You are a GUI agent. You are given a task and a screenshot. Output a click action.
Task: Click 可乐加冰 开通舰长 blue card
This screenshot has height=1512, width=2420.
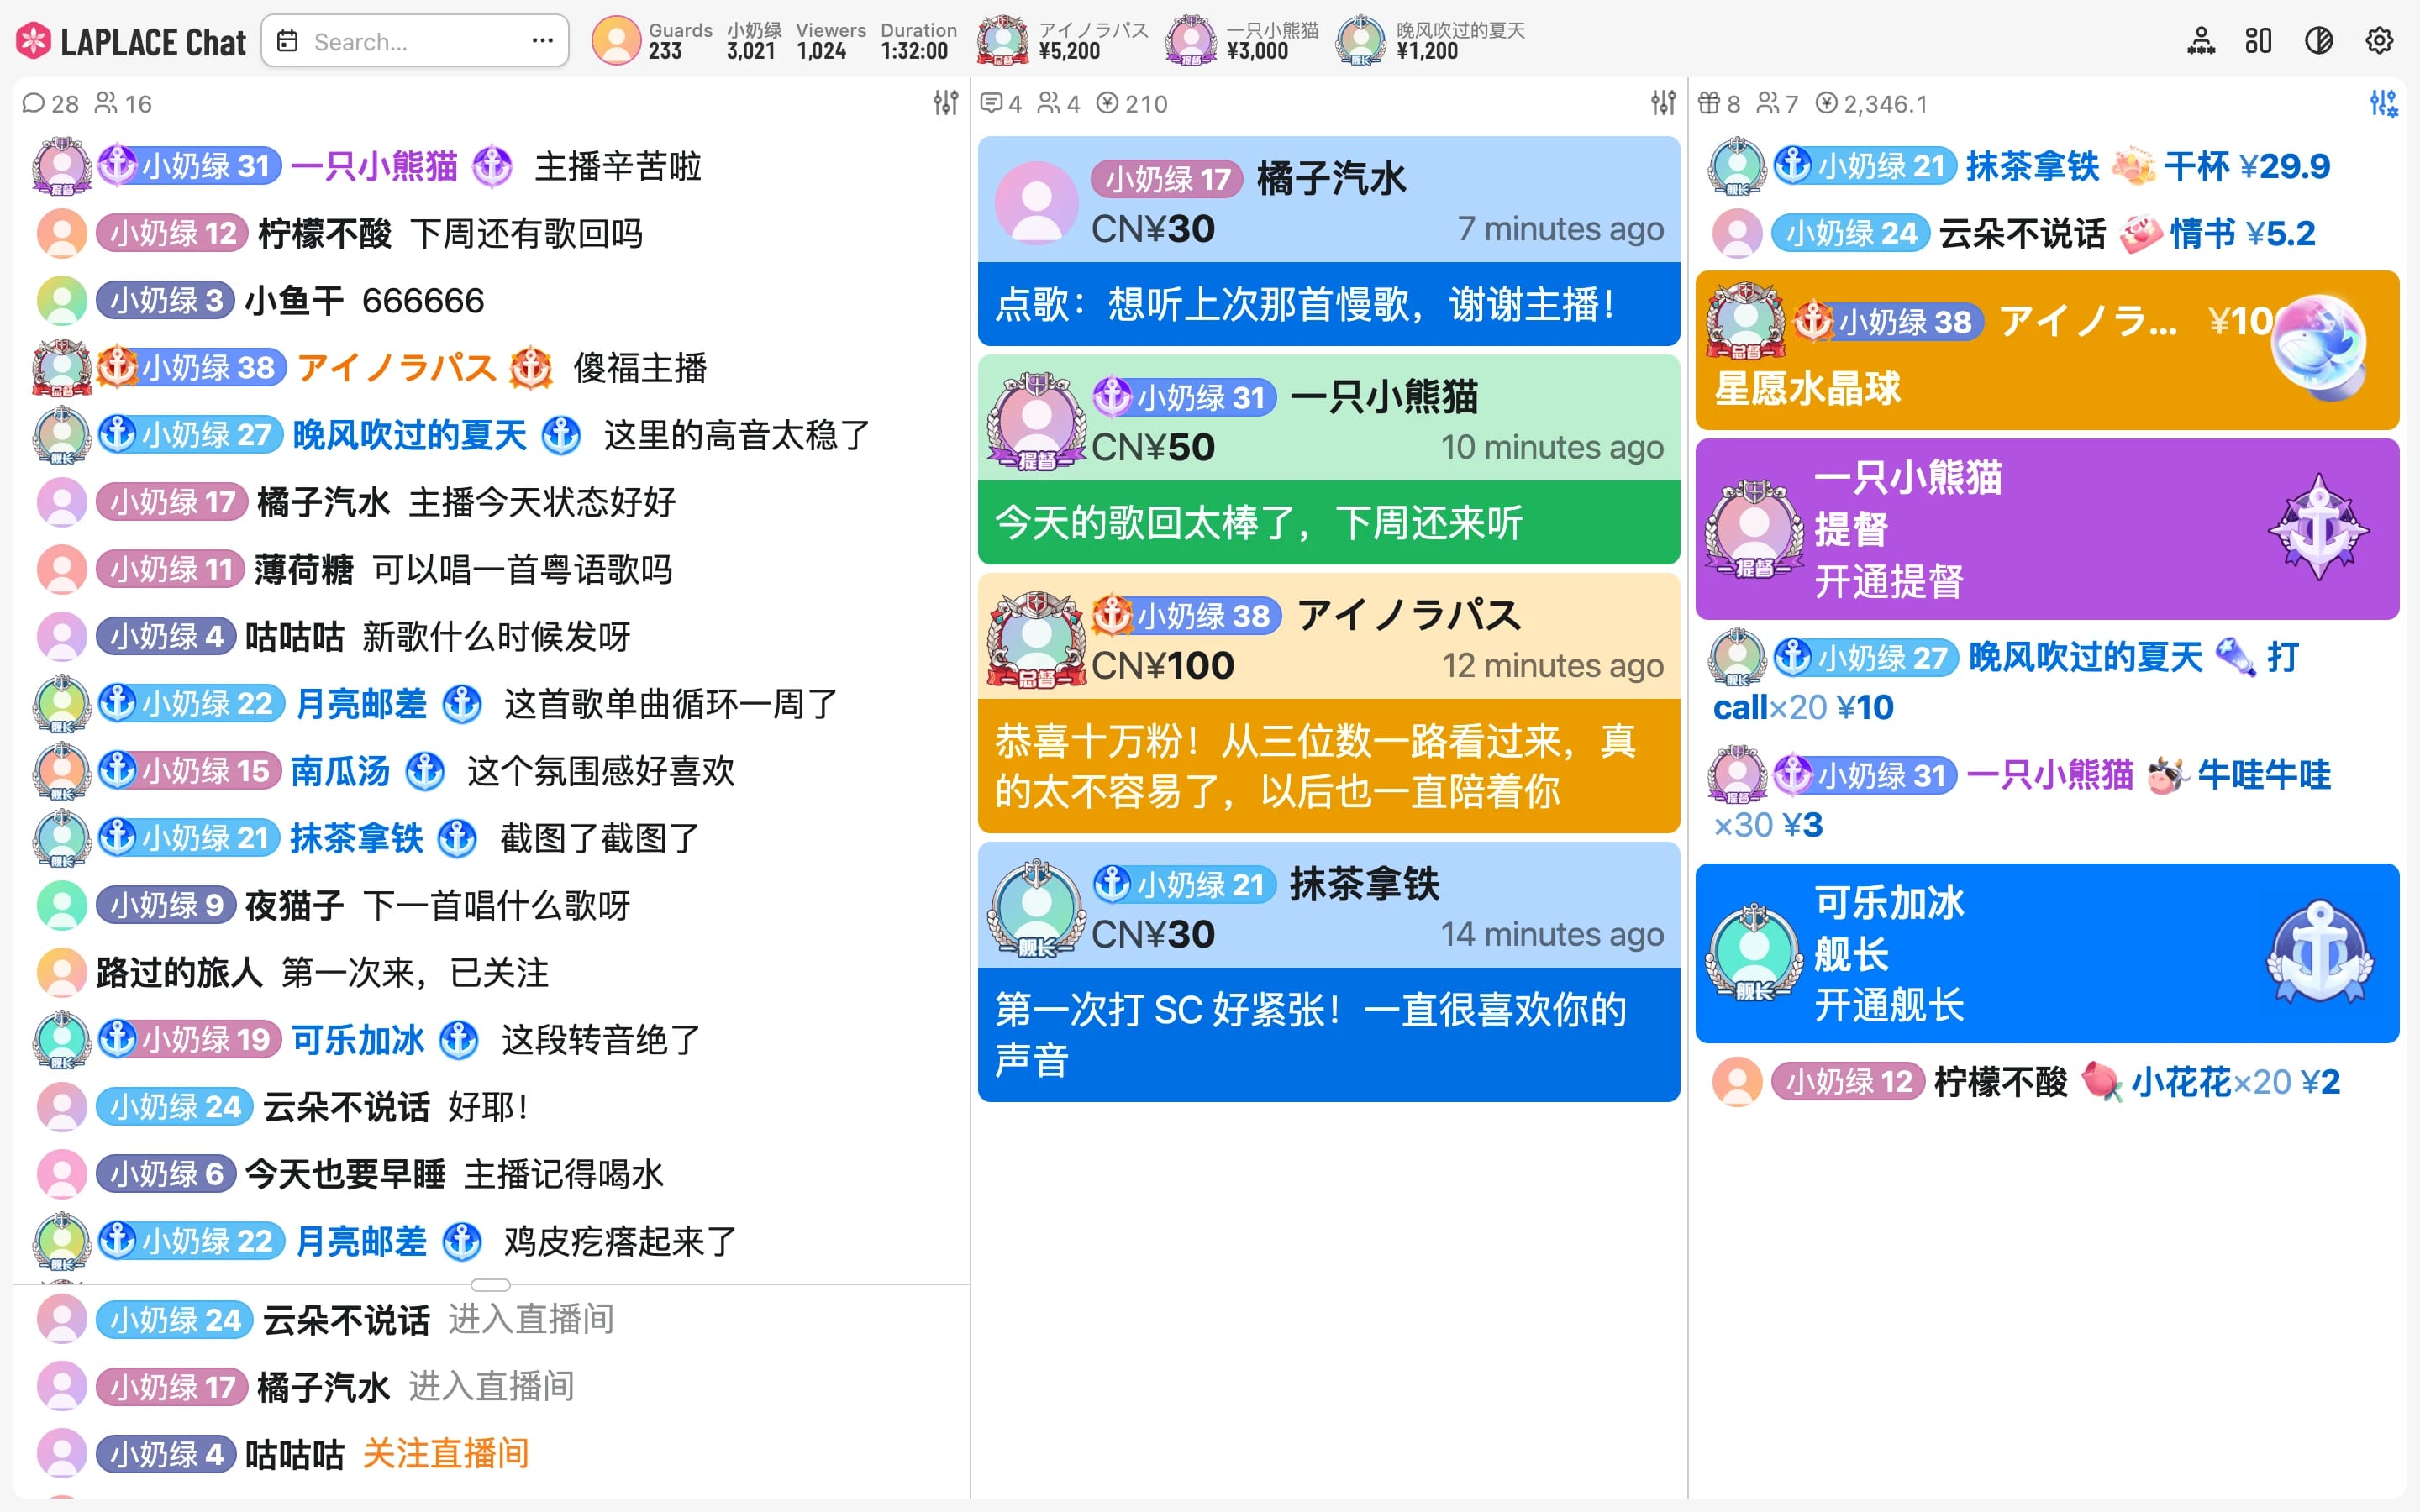tap(2047, 954)
